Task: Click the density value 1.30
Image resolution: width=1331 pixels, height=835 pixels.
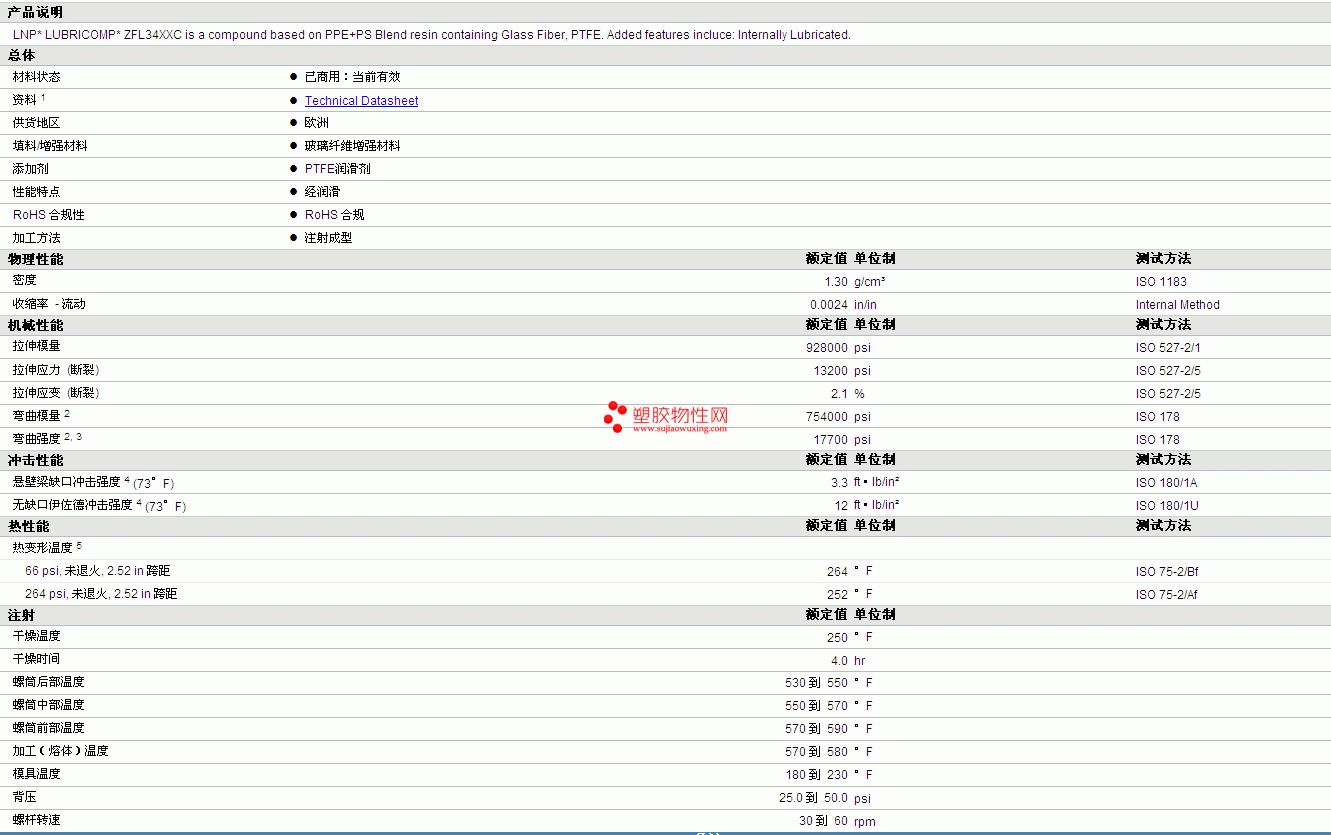Action: click(836, 282)
